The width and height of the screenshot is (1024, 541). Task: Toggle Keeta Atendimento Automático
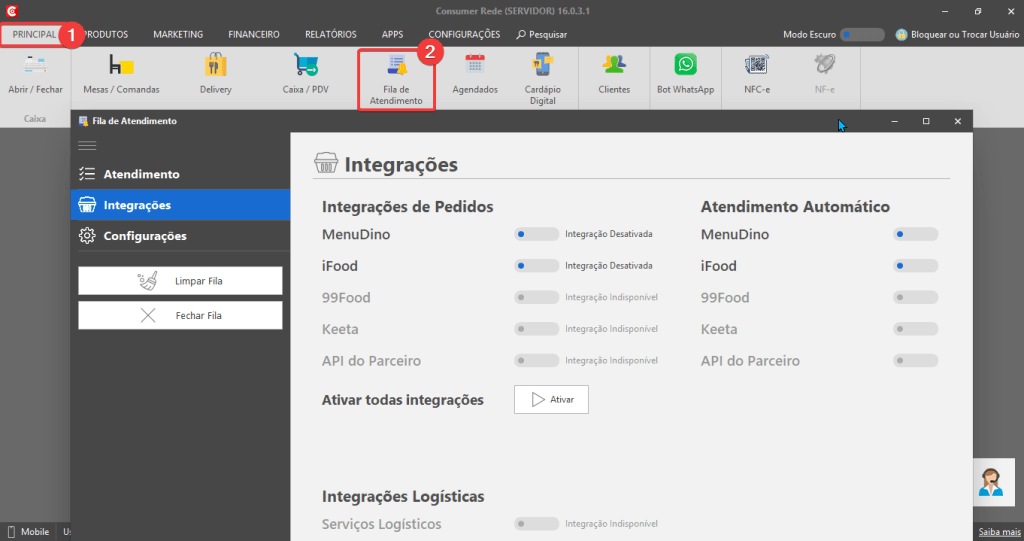tap(916, 329)
